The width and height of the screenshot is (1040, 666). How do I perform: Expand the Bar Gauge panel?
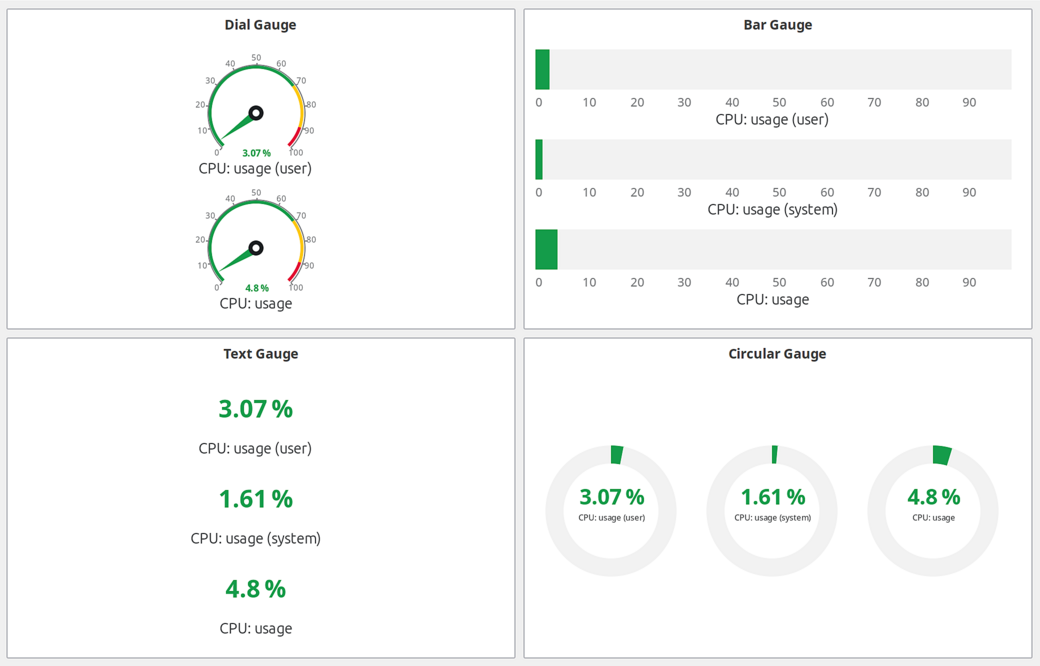pos(777,24)
